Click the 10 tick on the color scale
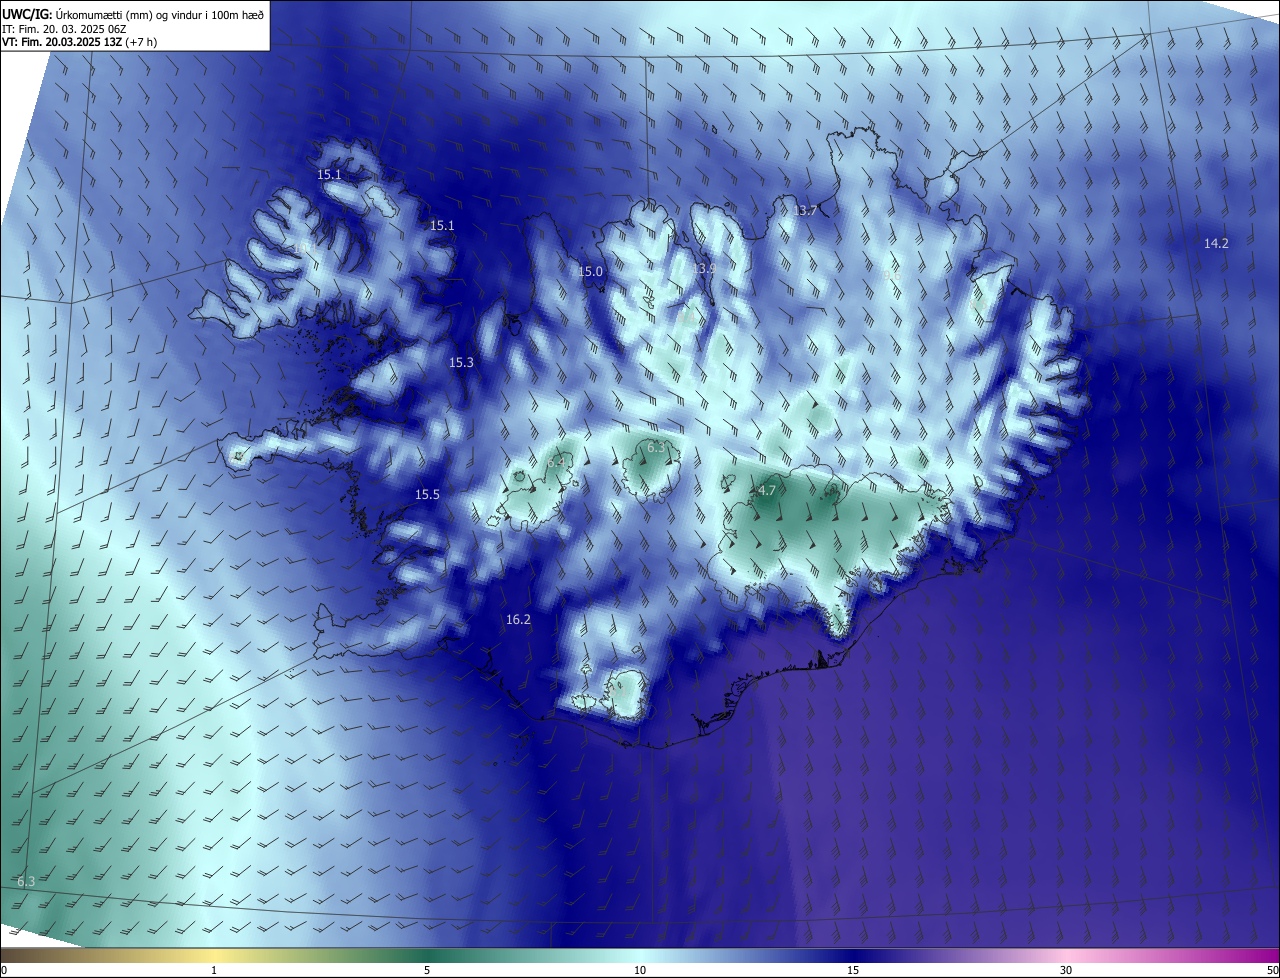The height and width of the screenshot is (978, 1280). [640, 970]
